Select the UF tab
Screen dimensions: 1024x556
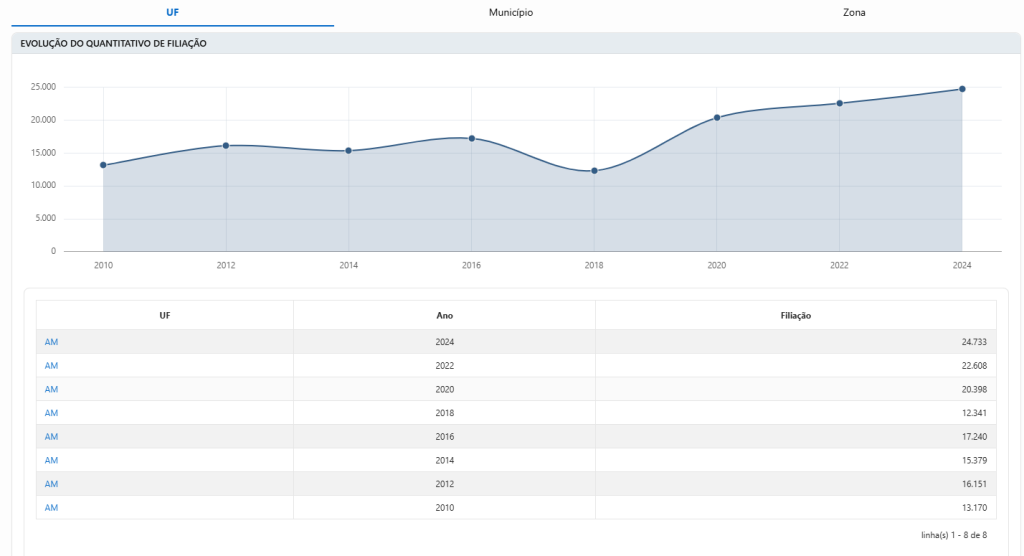172,12
